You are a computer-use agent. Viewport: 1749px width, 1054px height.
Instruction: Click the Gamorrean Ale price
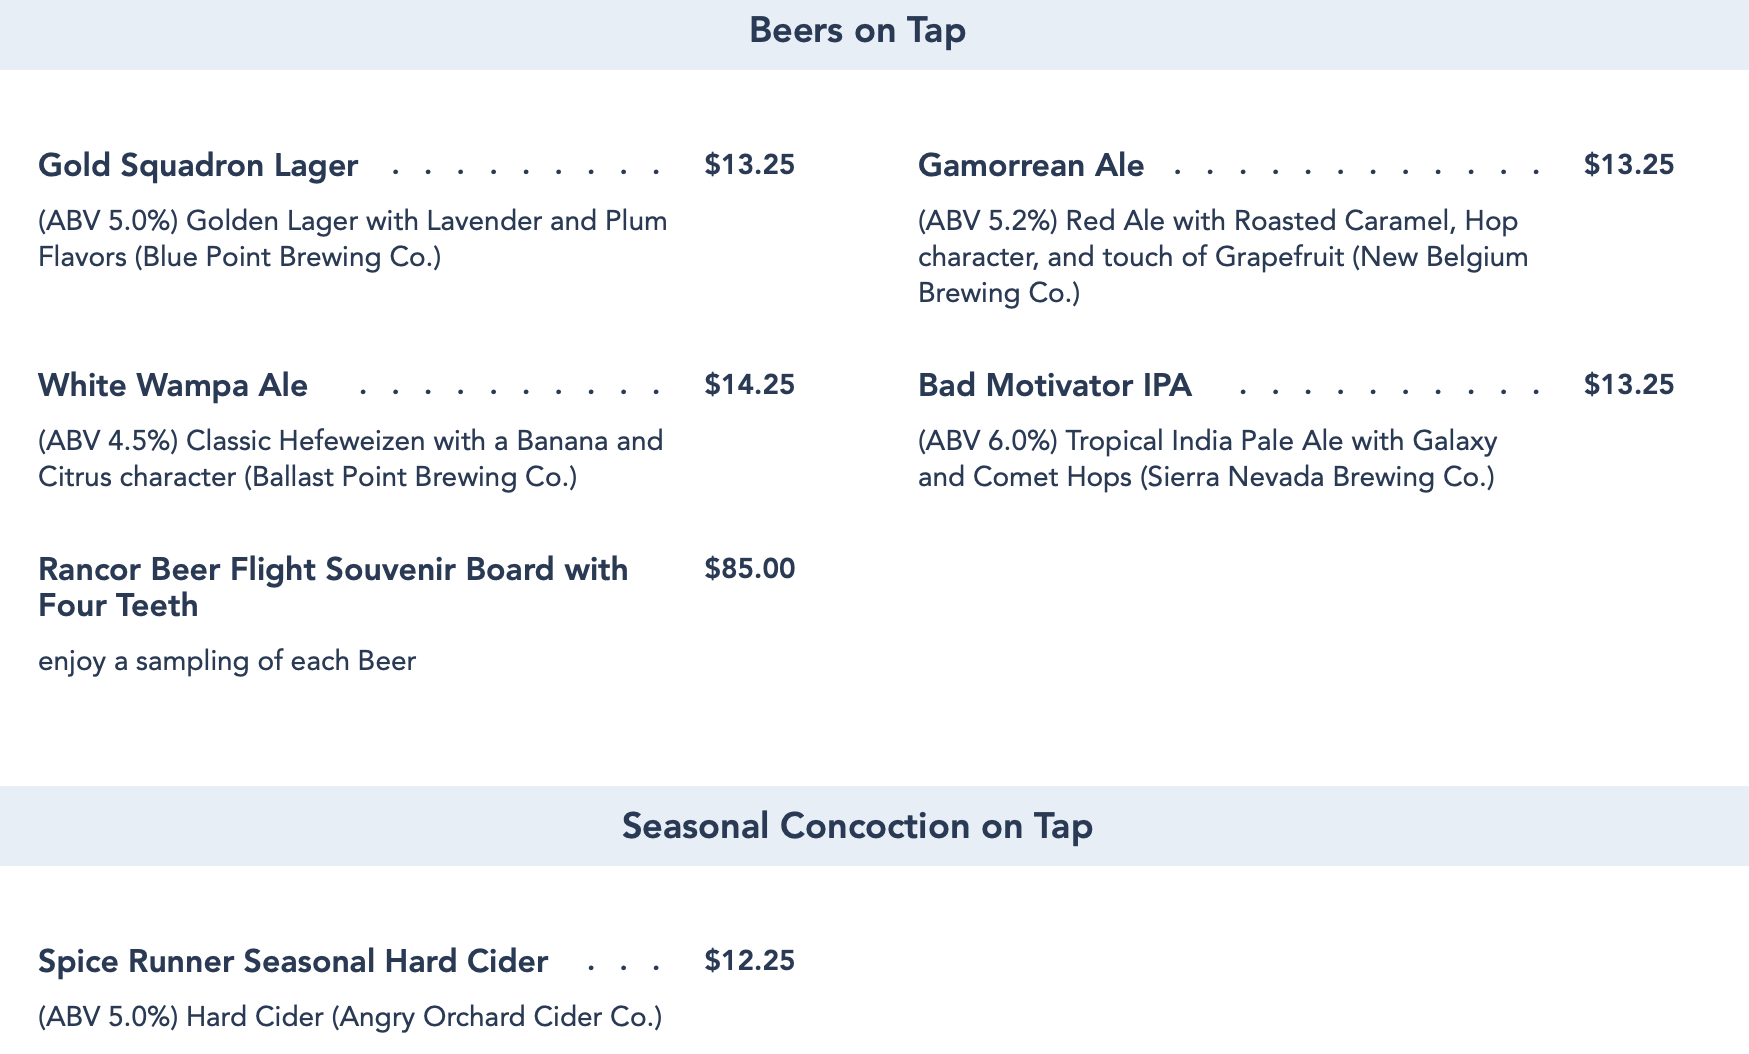point(1628,165)
